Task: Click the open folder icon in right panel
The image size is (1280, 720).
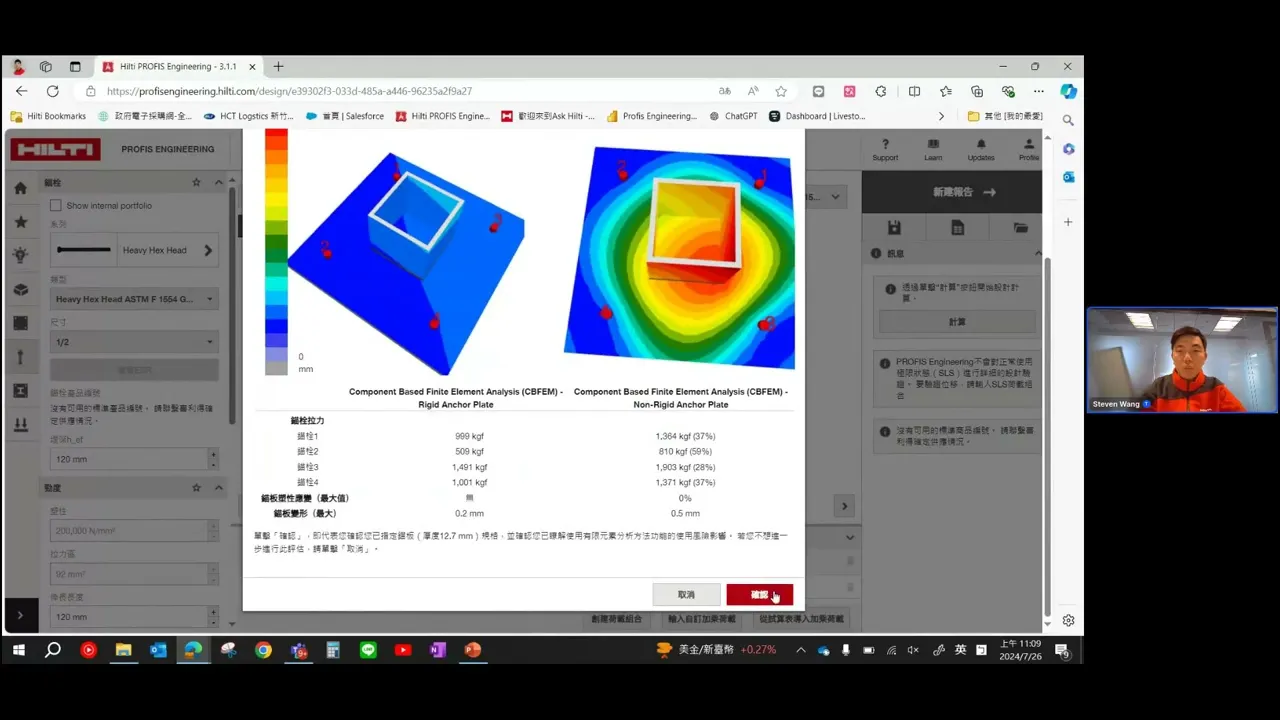Action: click(1020, 228)
